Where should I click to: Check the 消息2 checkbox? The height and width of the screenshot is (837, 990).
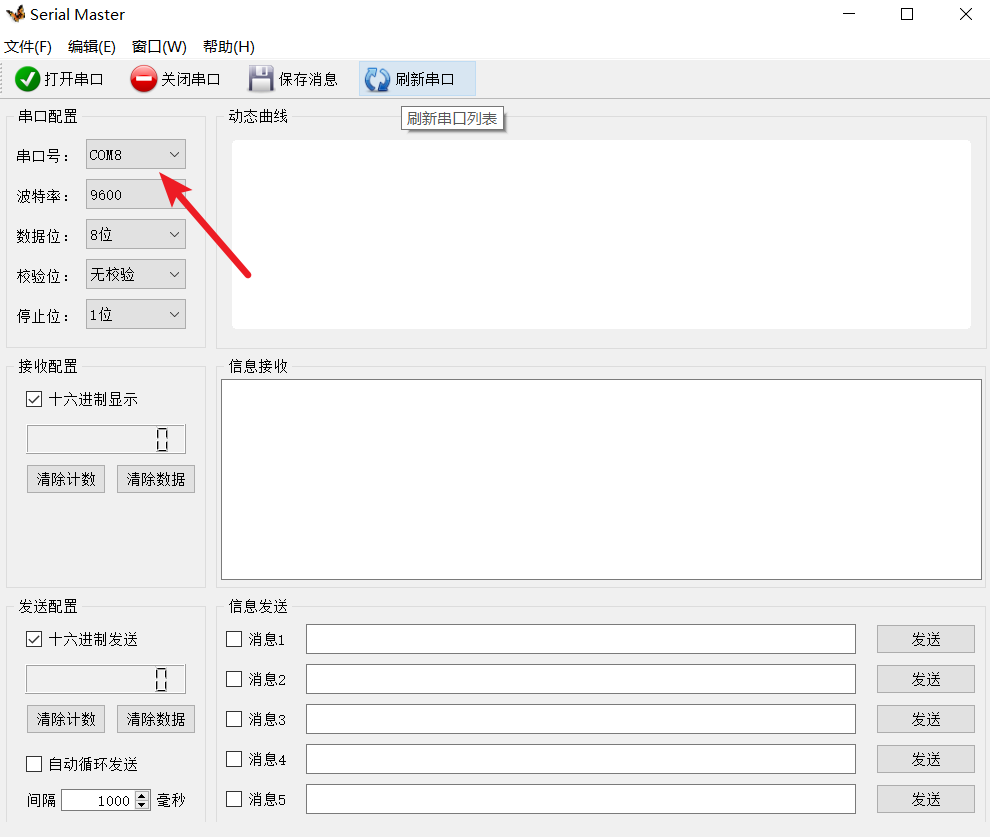[x=234, y=679]
